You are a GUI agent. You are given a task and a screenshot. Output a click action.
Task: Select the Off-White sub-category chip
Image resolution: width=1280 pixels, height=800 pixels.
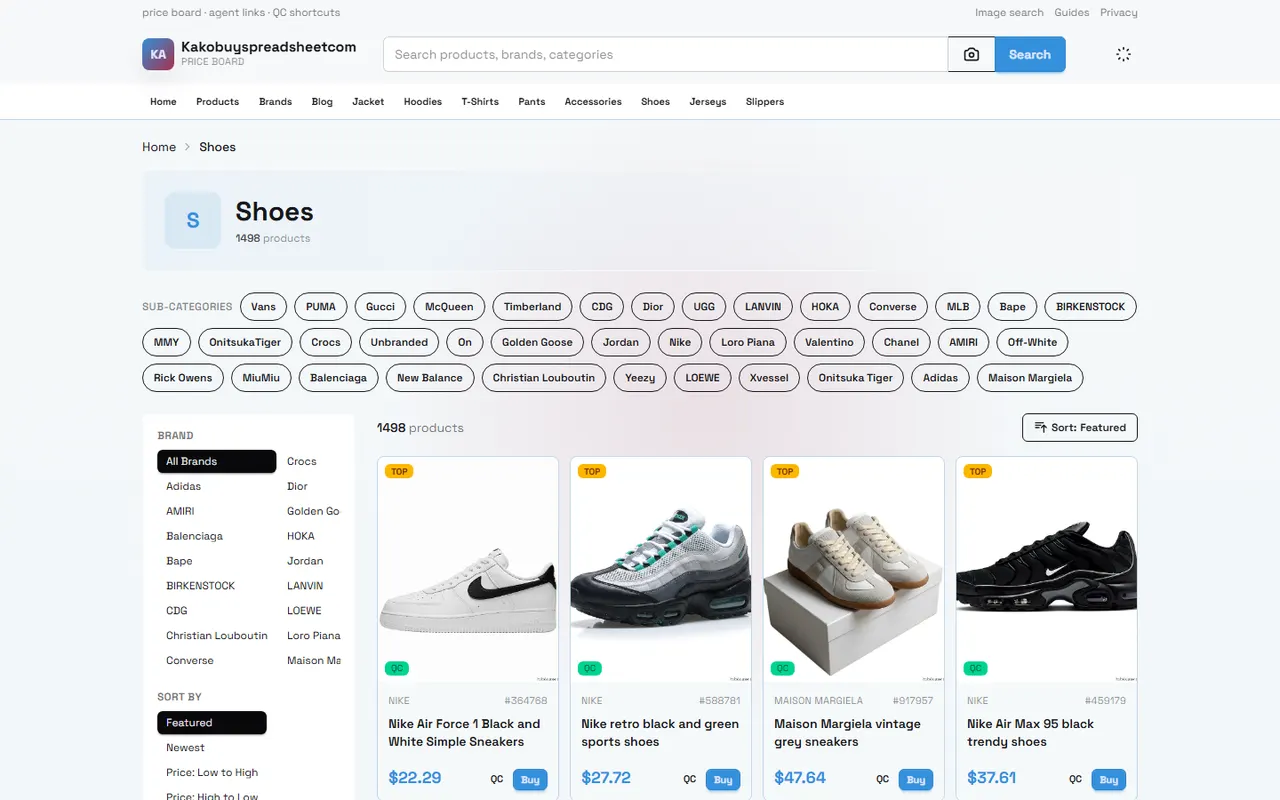coord(1032,342)
